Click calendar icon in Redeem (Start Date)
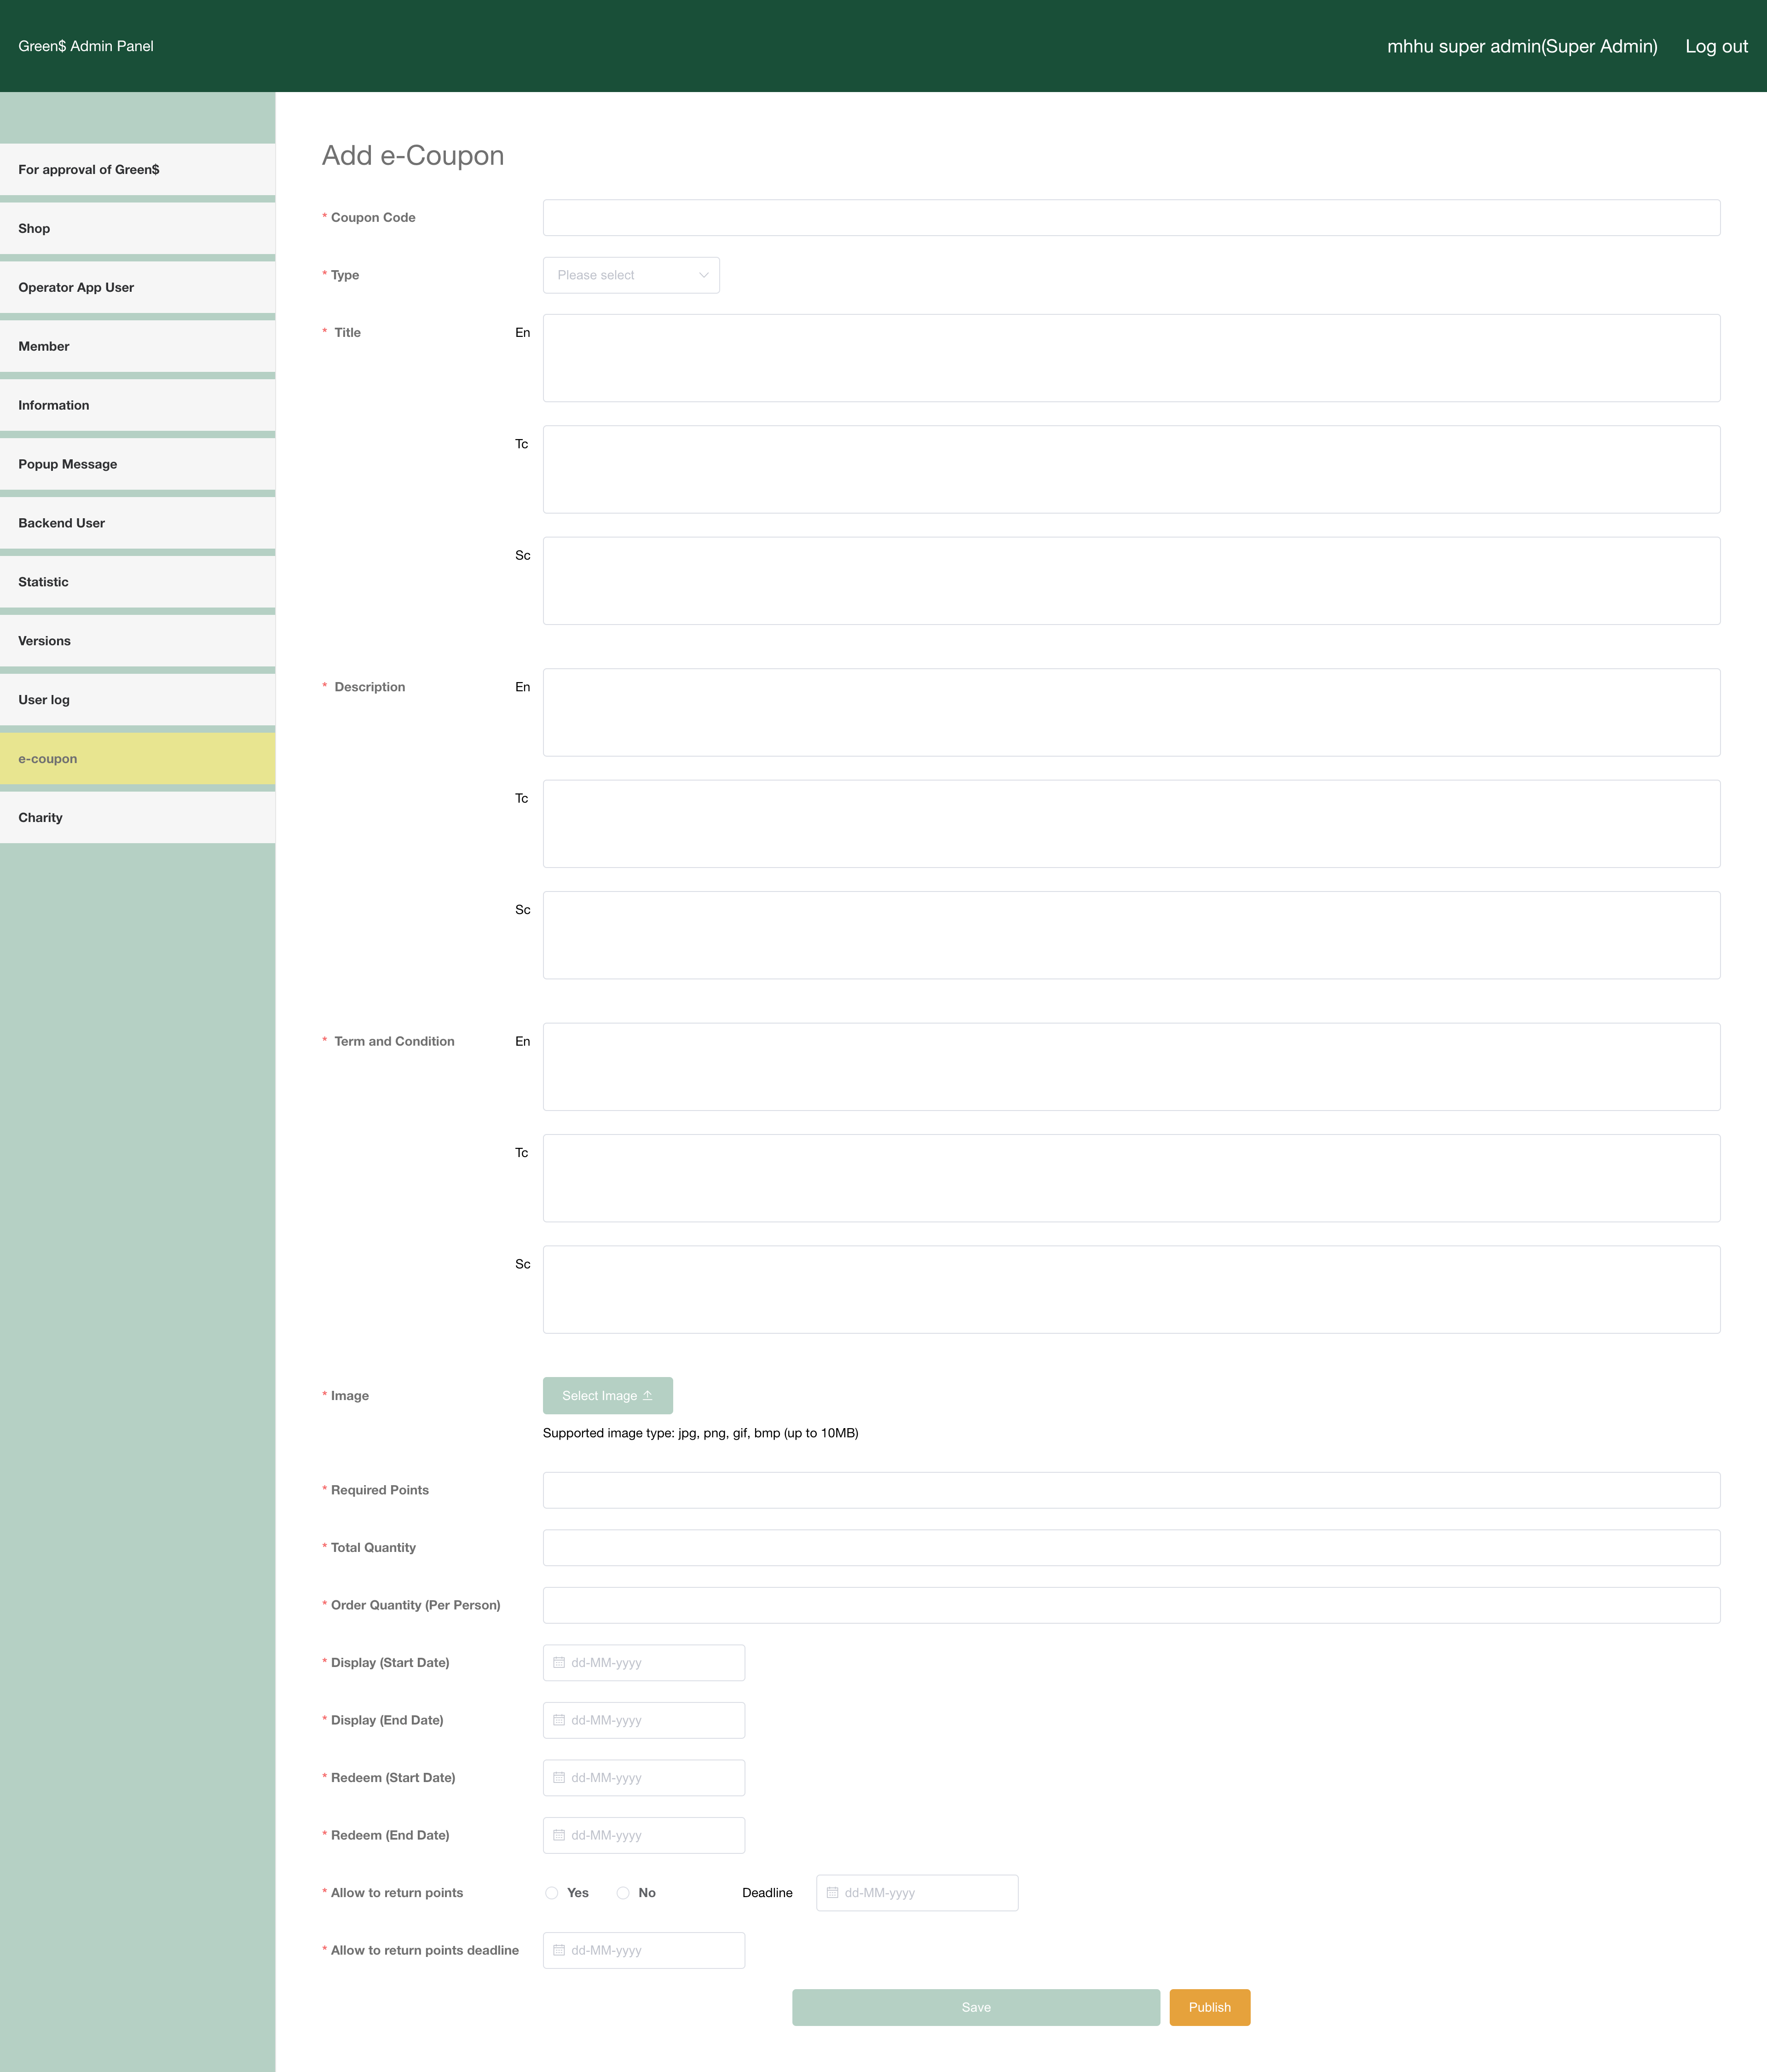Image resolution: width=1767 pixels, height=2072 pixels. coord(559,1777)
